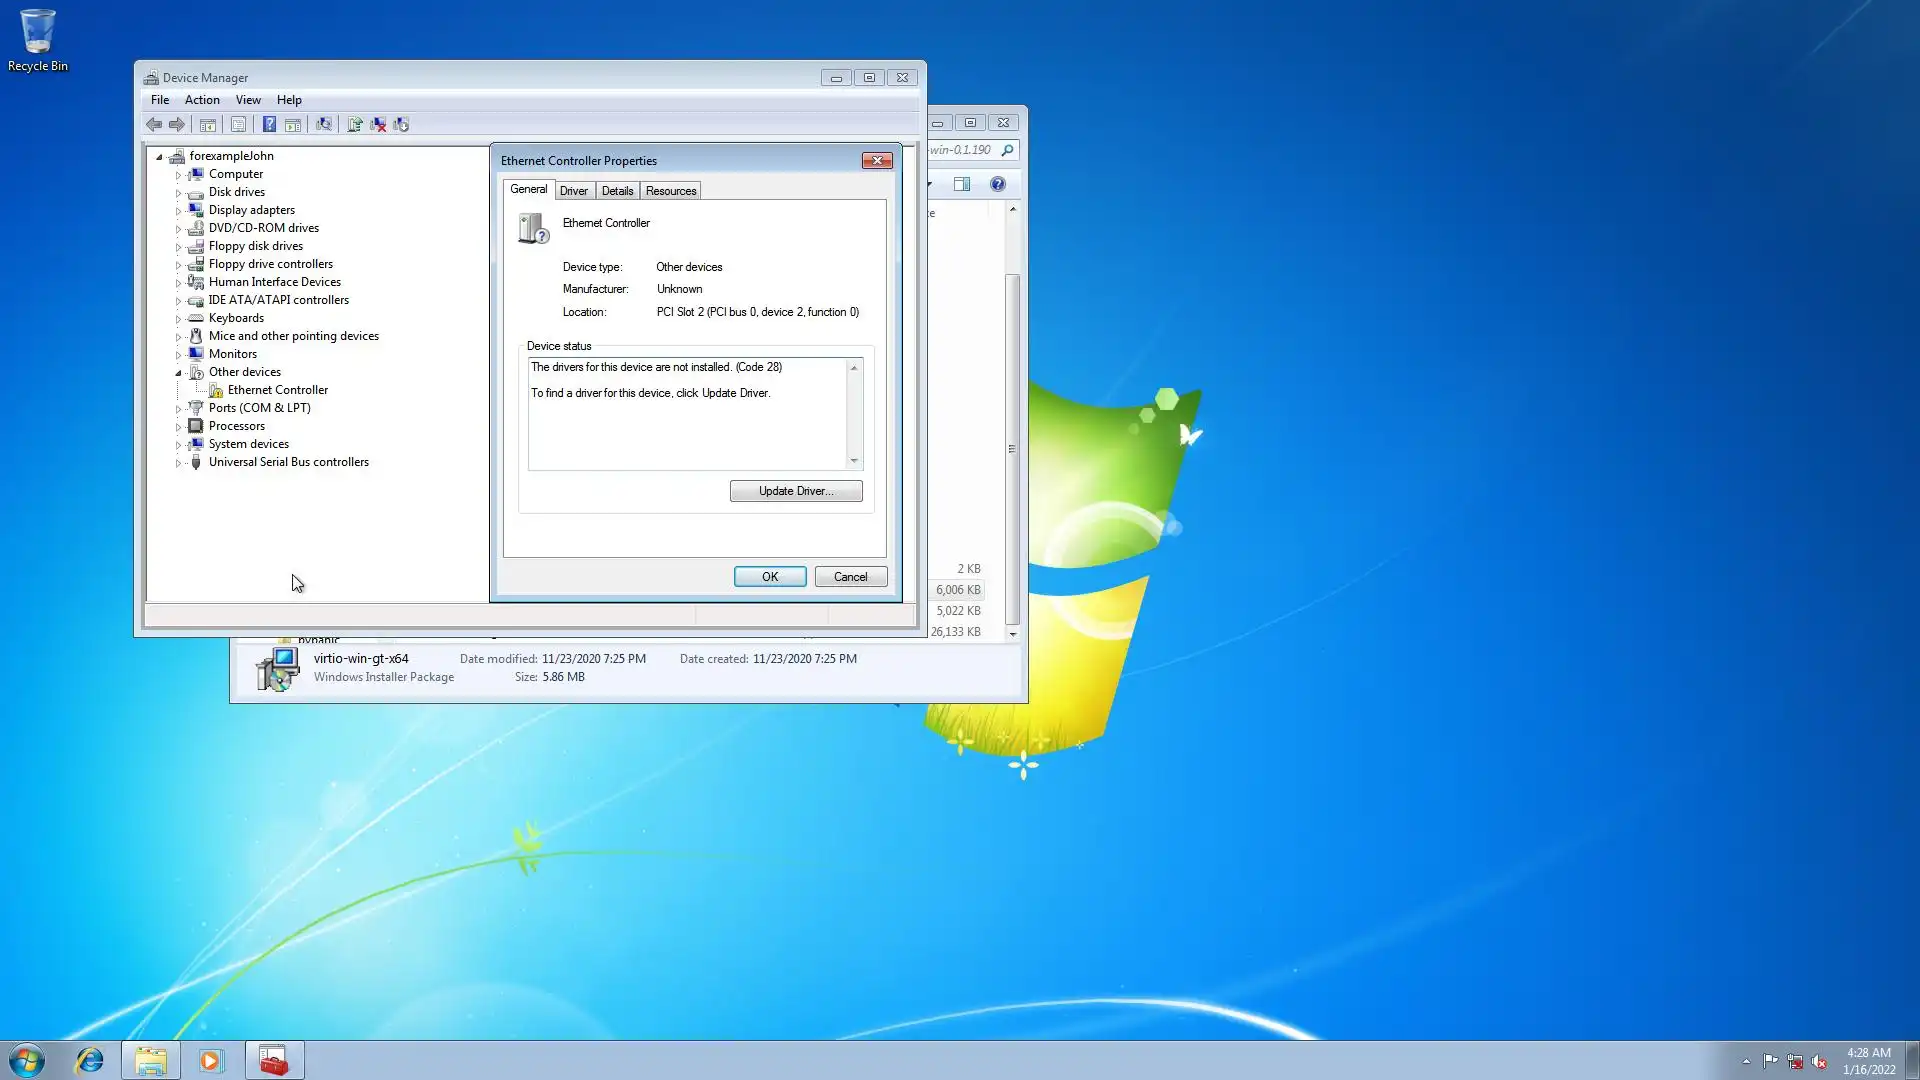Click Show/Hide Console Tree toolbar icon

pyautogui.click(x=208, y=125)
